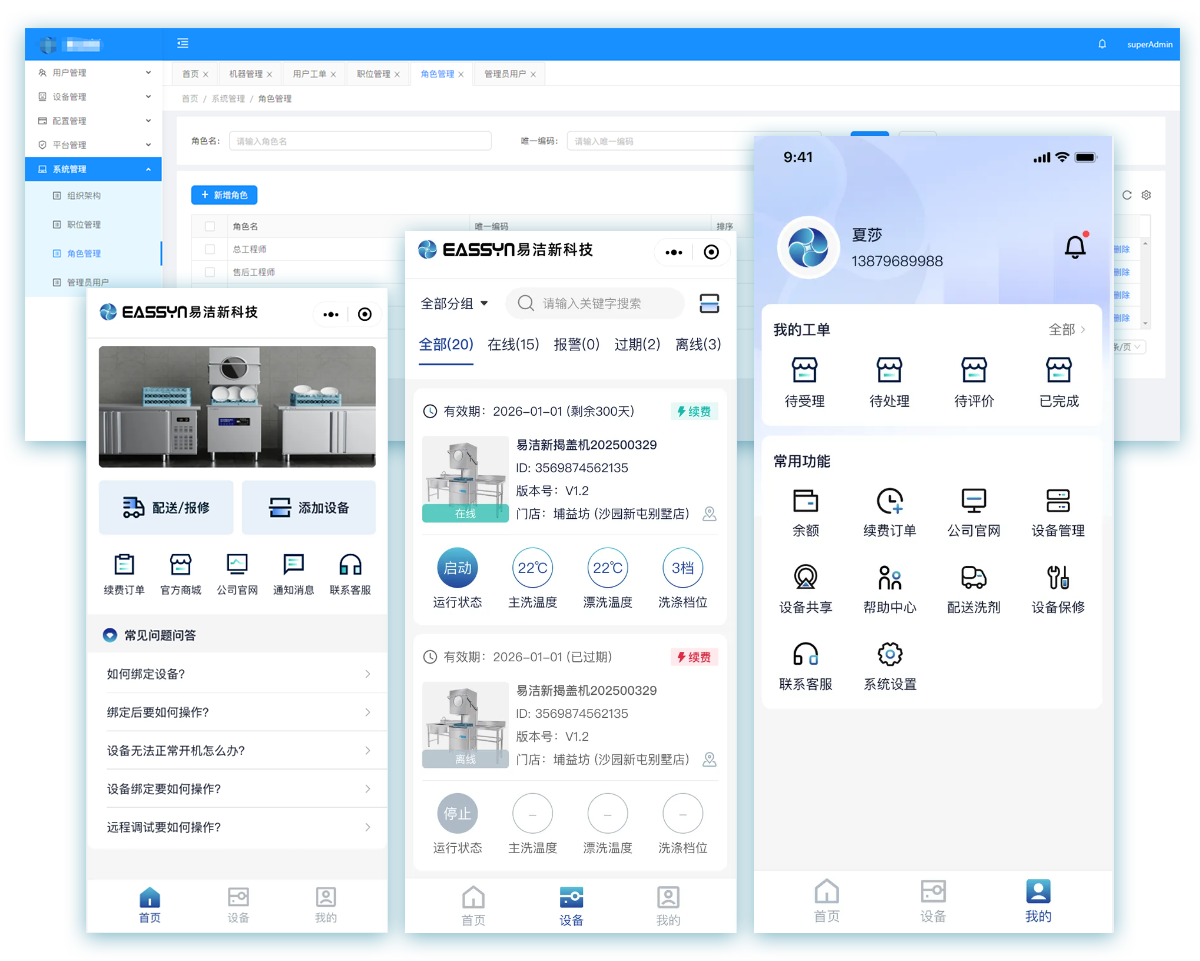Tap the 设备保修 wrench icon

click(1058, 577)
